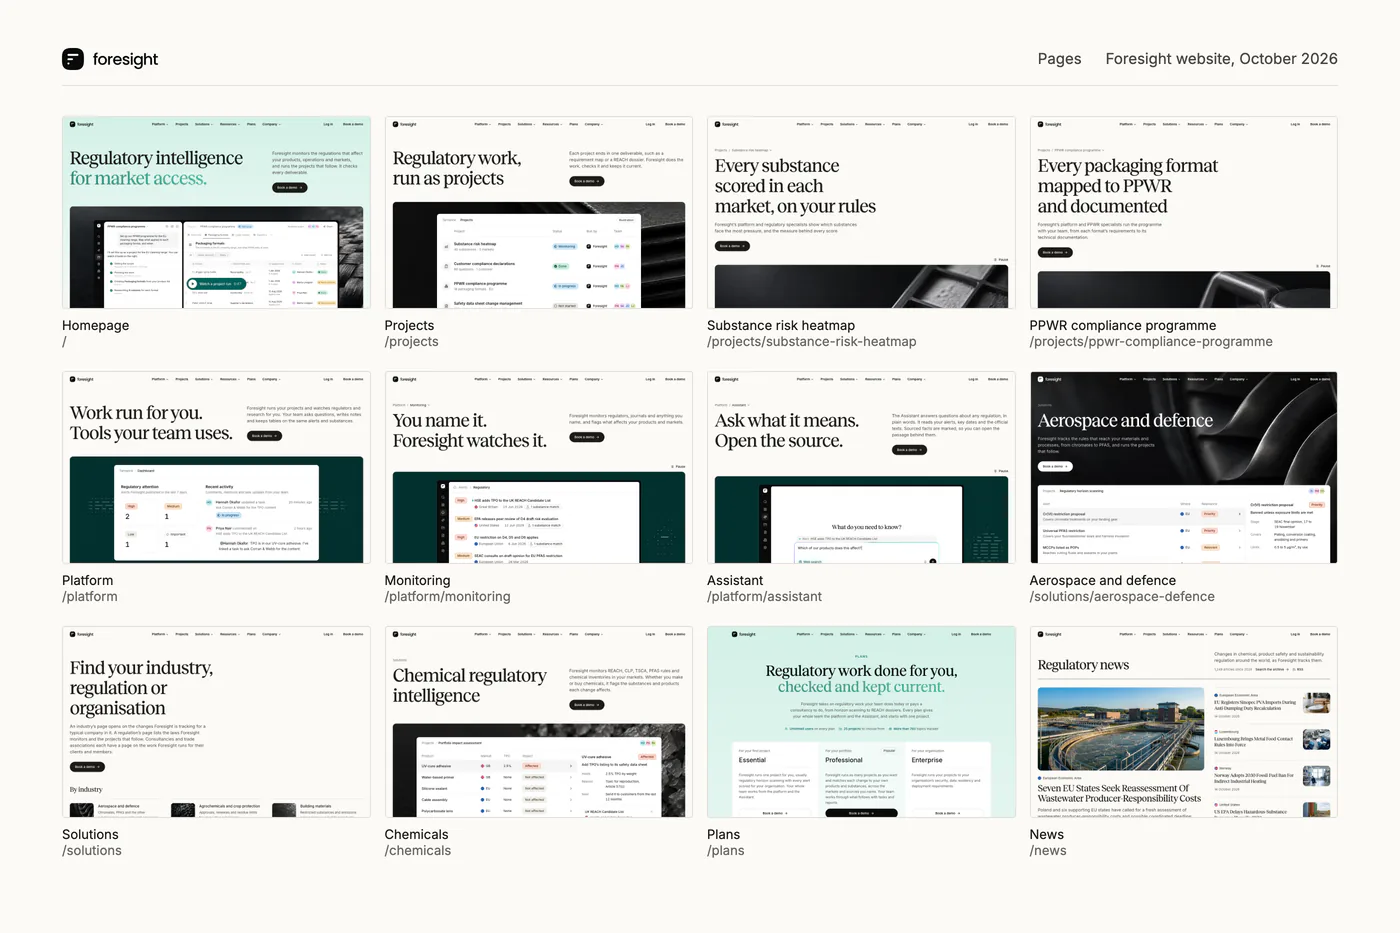Image resolution: width=1400 pixels, height=933 pixels.
Task: Open the Aerospace and defence thumbnail
Action: [x=1184, y=467]
